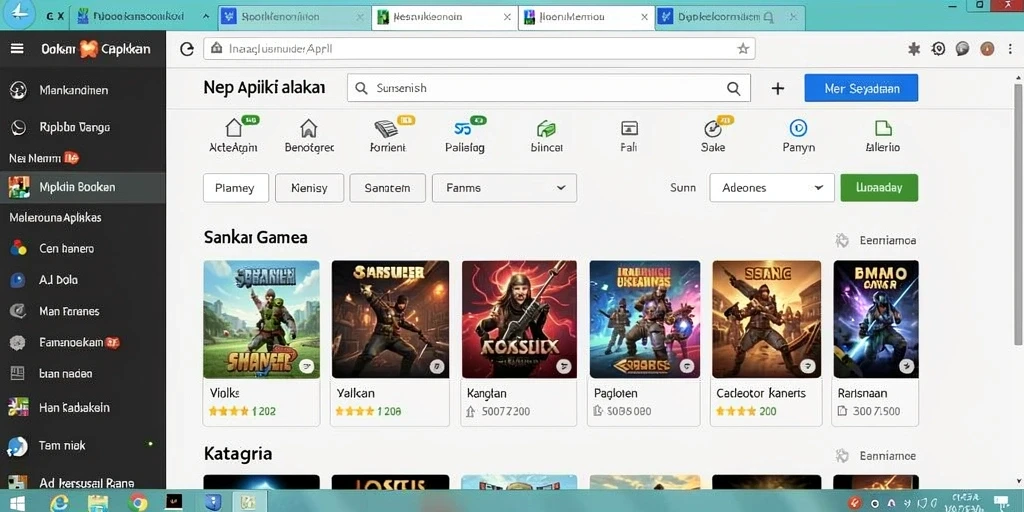Screen dimensions: 1024x512
Task: Switch to the Nesnukleonoin browser tab
Action: coord(444,17)
